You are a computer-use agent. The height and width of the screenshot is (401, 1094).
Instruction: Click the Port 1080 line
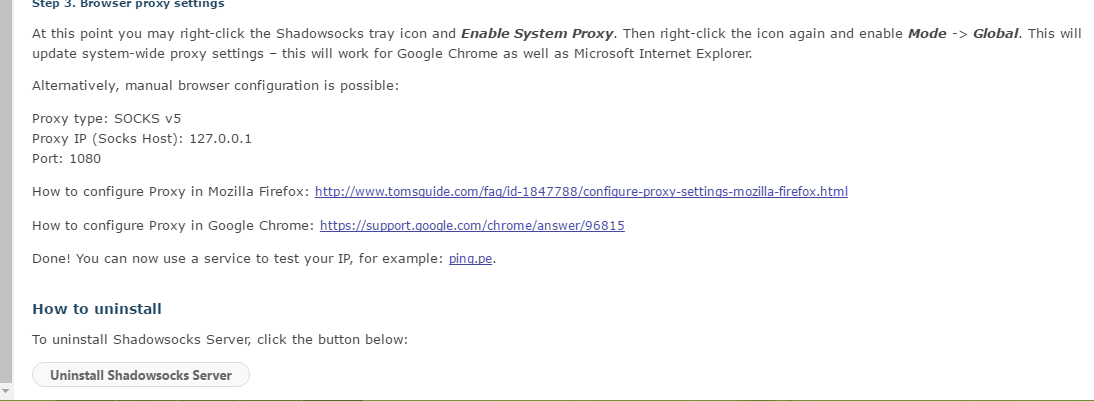(x=66, y=158)
